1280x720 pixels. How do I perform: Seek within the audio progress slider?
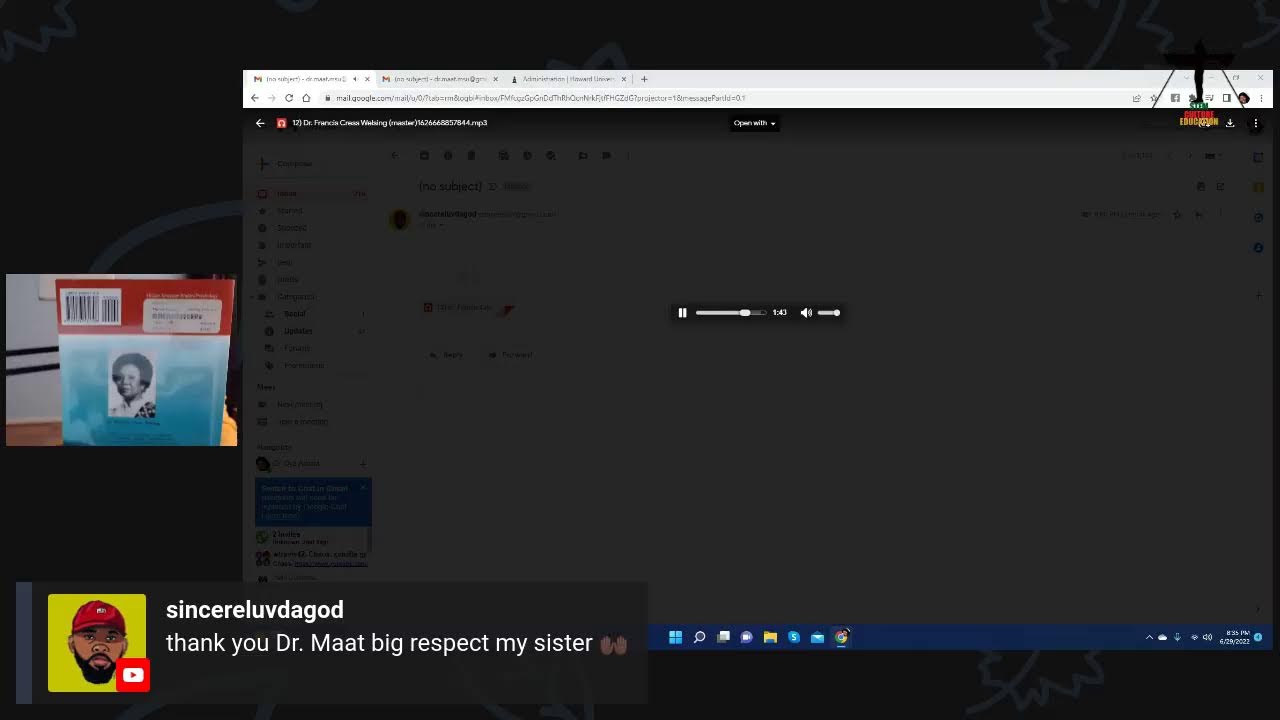(x=730, y=313)
